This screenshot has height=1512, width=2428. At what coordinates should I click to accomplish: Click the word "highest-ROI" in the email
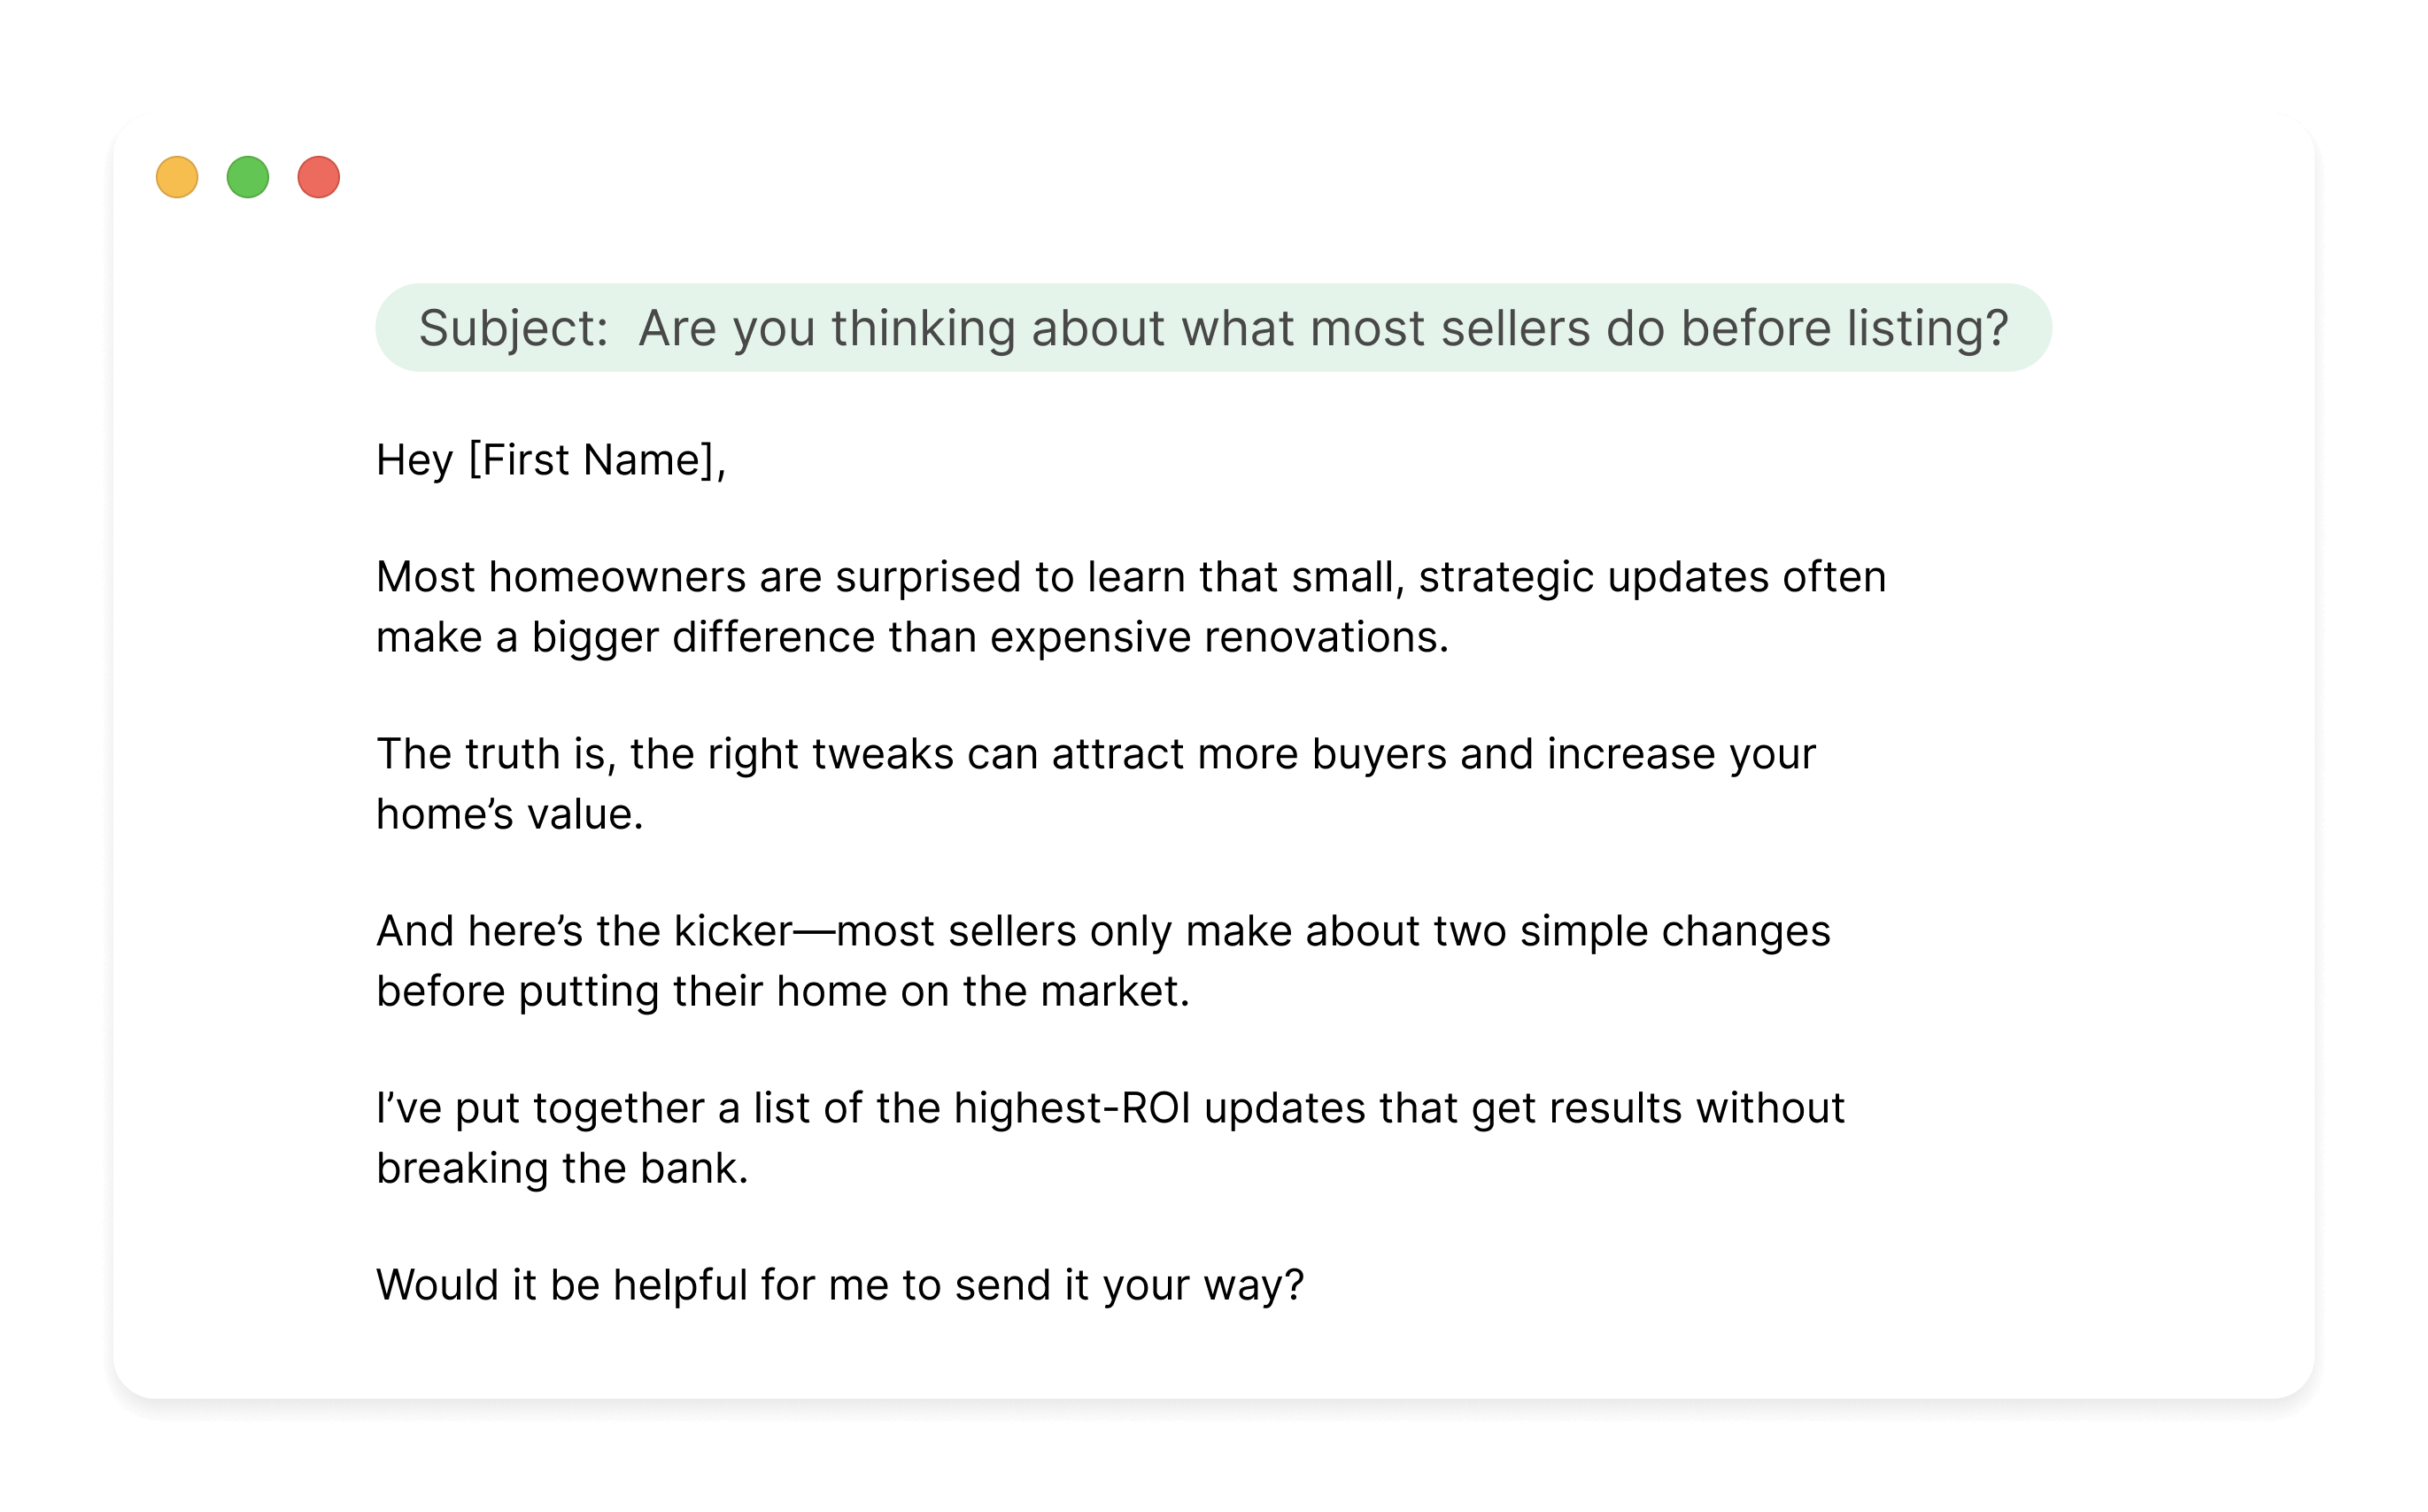(x=1072, y=1108)
